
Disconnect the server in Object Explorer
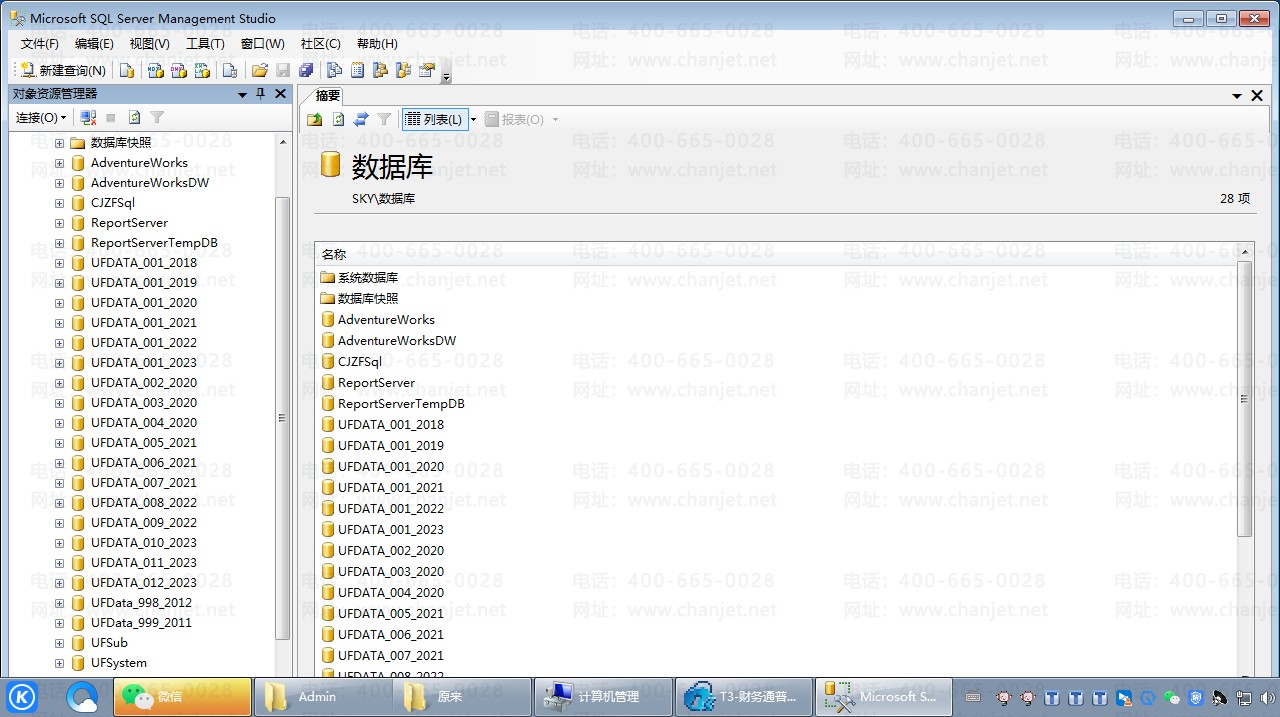(88, 118)
